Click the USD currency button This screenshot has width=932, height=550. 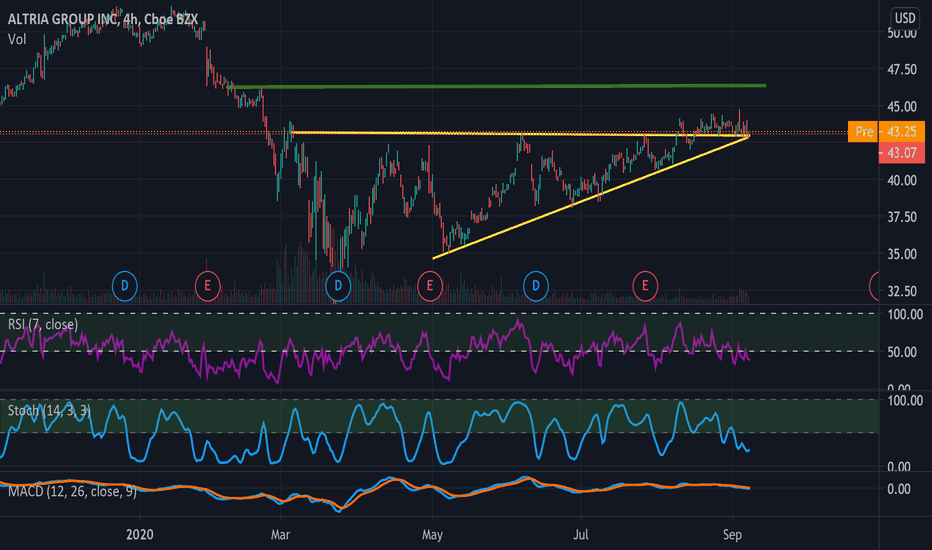(905, 18)
